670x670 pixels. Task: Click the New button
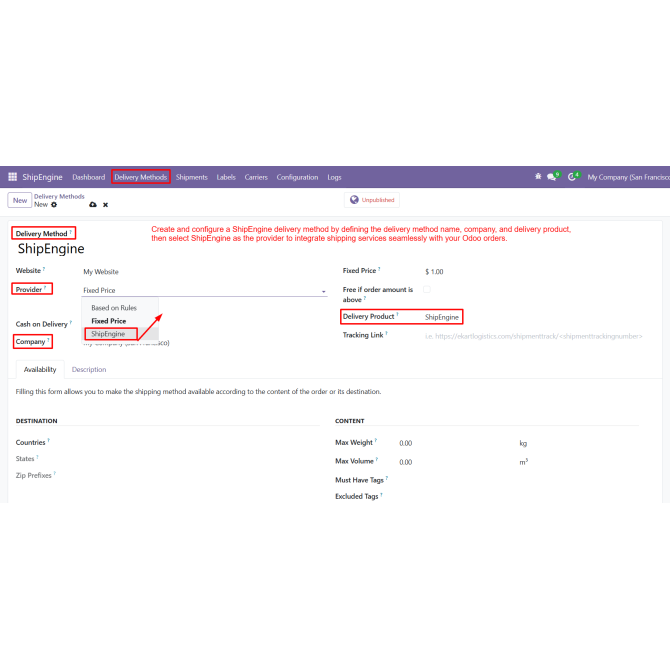(x=20, y=200)
